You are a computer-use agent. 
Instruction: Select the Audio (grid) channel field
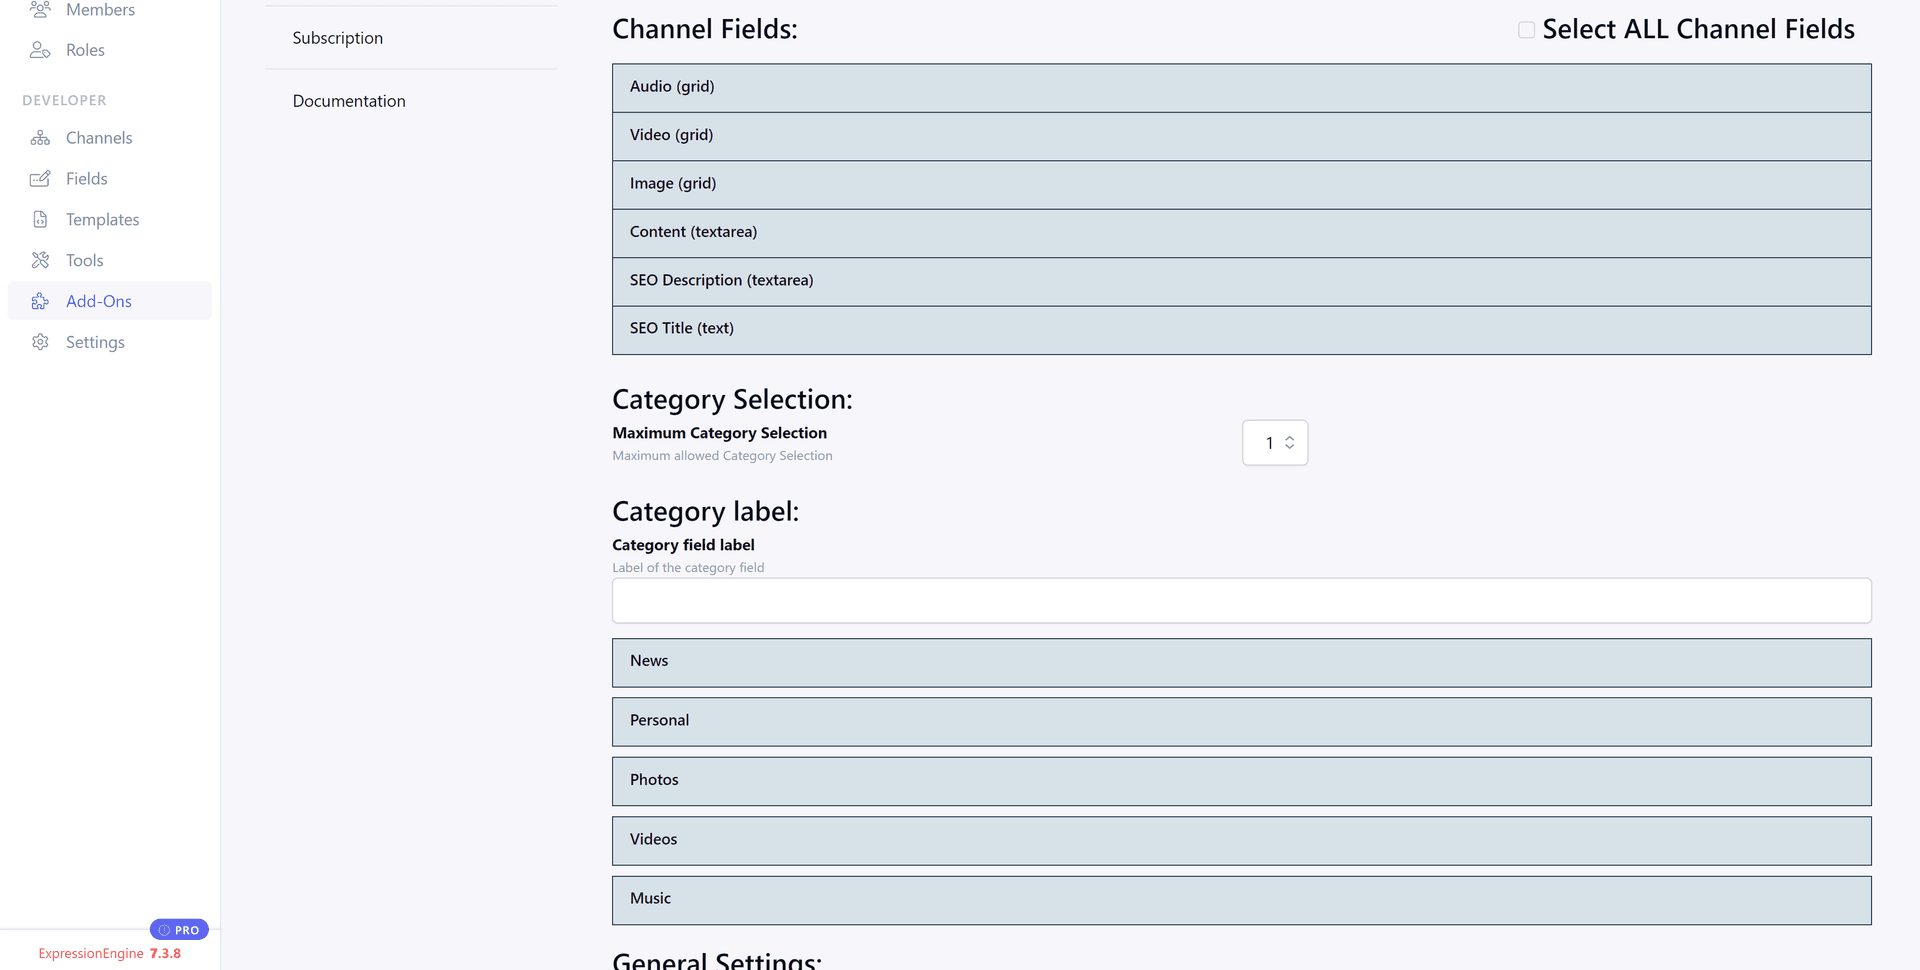1240,88
